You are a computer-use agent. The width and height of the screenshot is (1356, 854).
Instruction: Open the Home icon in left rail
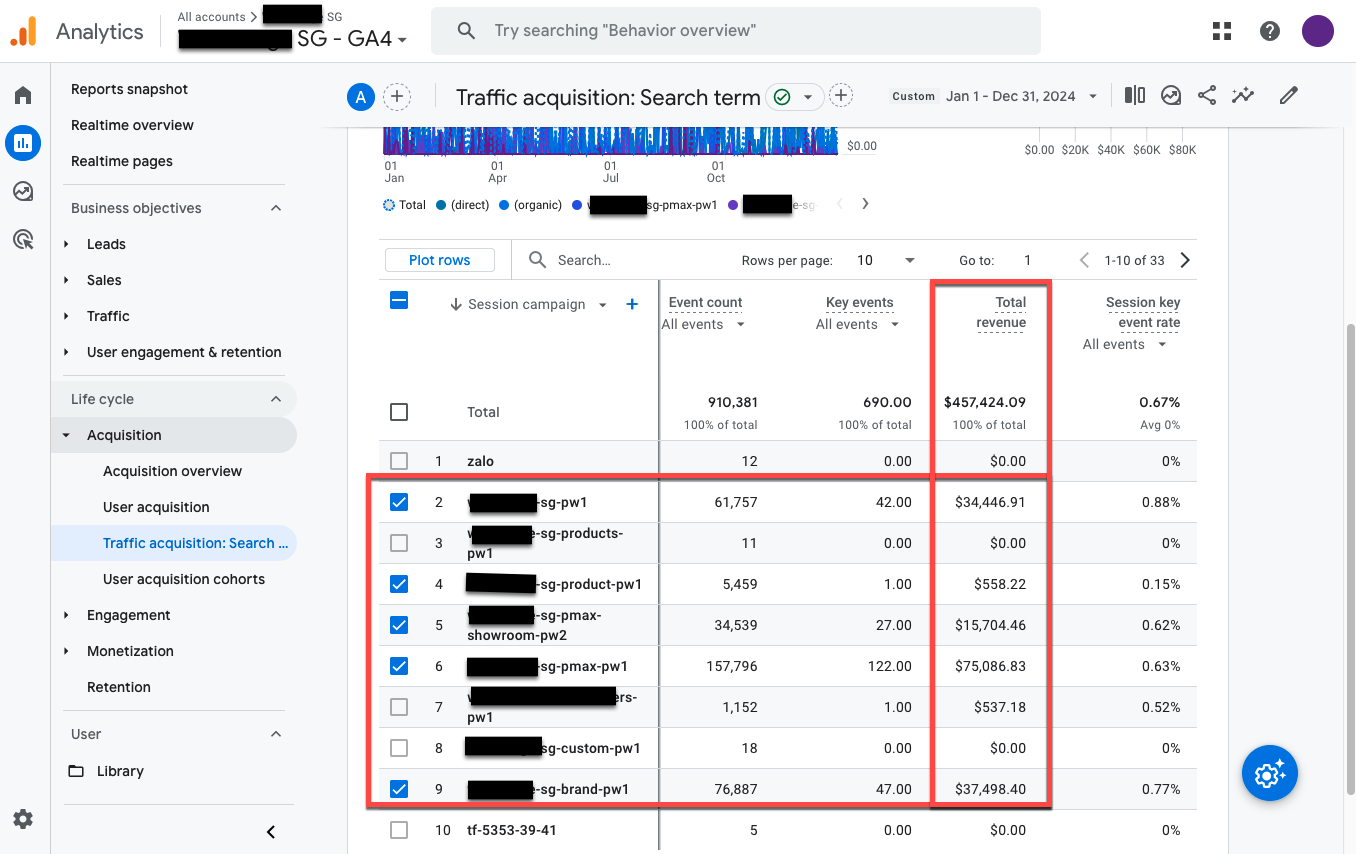[x=23, y=95]
